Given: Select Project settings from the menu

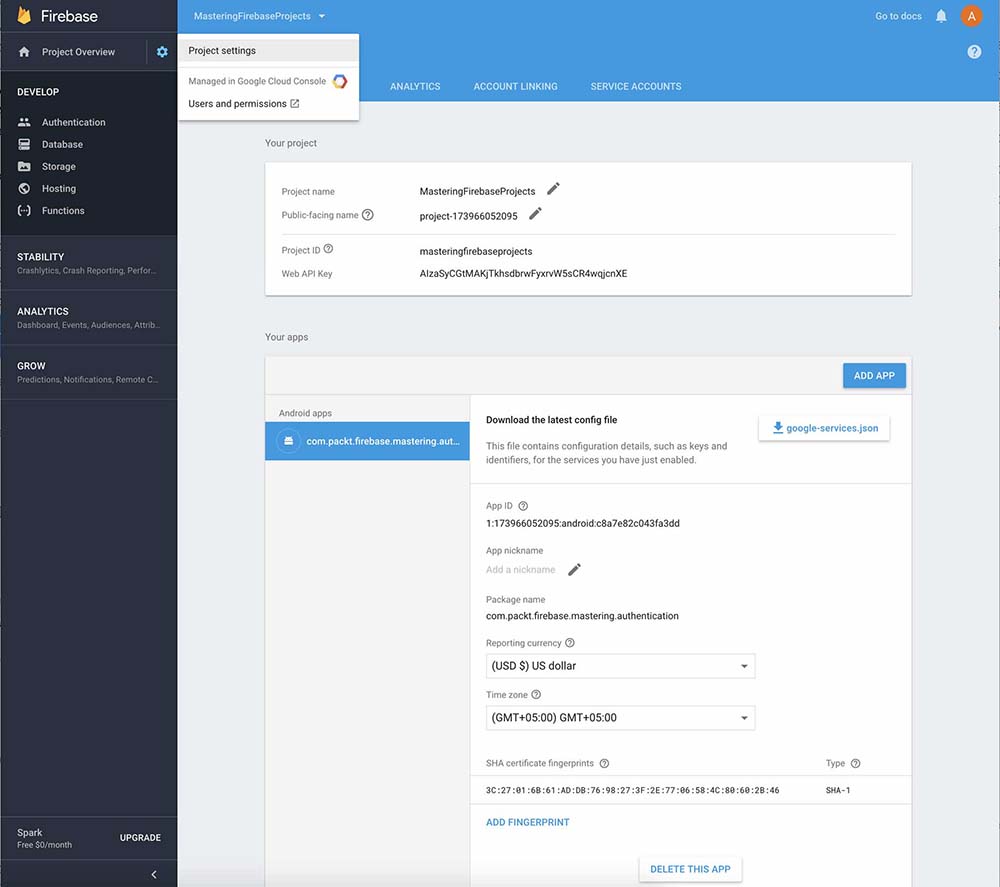Looking at the screenshot, I should point(222,51).
